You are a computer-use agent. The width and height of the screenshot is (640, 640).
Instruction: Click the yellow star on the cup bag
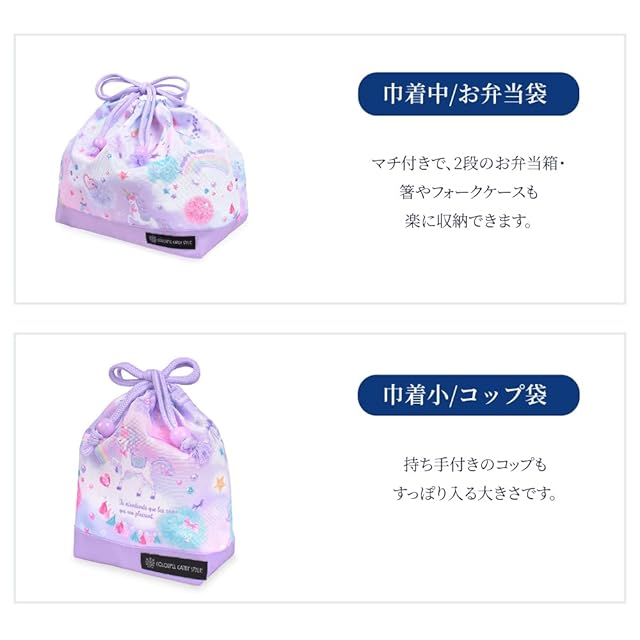(220, 483)
